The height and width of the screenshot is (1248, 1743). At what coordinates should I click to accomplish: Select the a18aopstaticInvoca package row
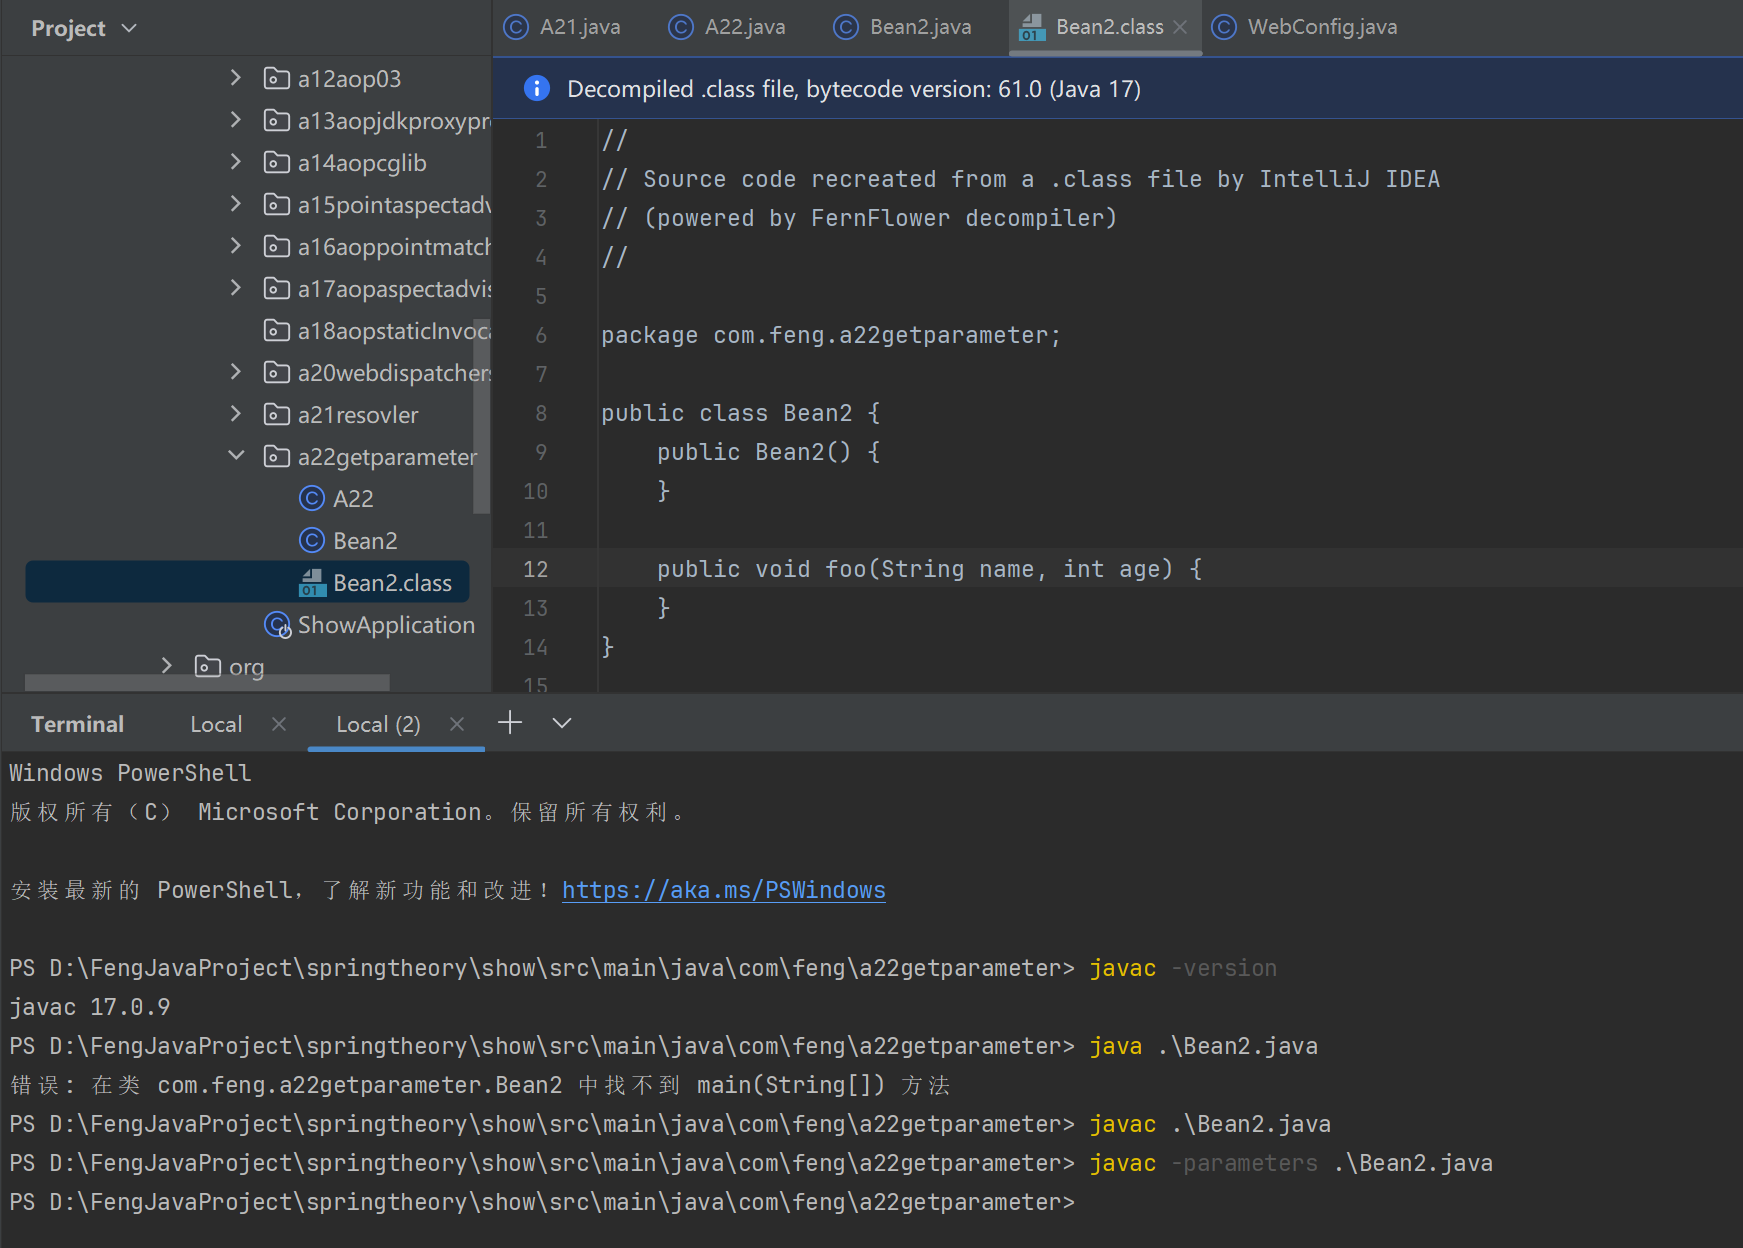248,330
